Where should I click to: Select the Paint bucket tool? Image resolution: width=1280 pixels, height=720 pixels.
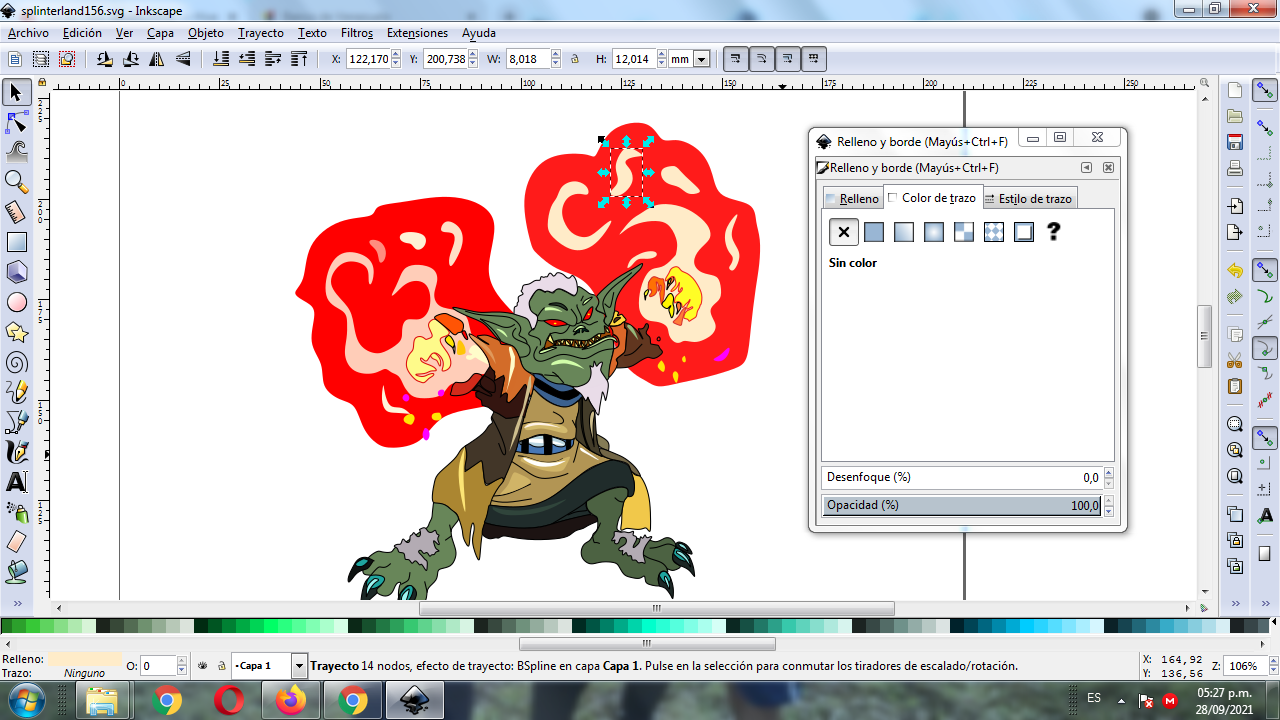[16, 572]
